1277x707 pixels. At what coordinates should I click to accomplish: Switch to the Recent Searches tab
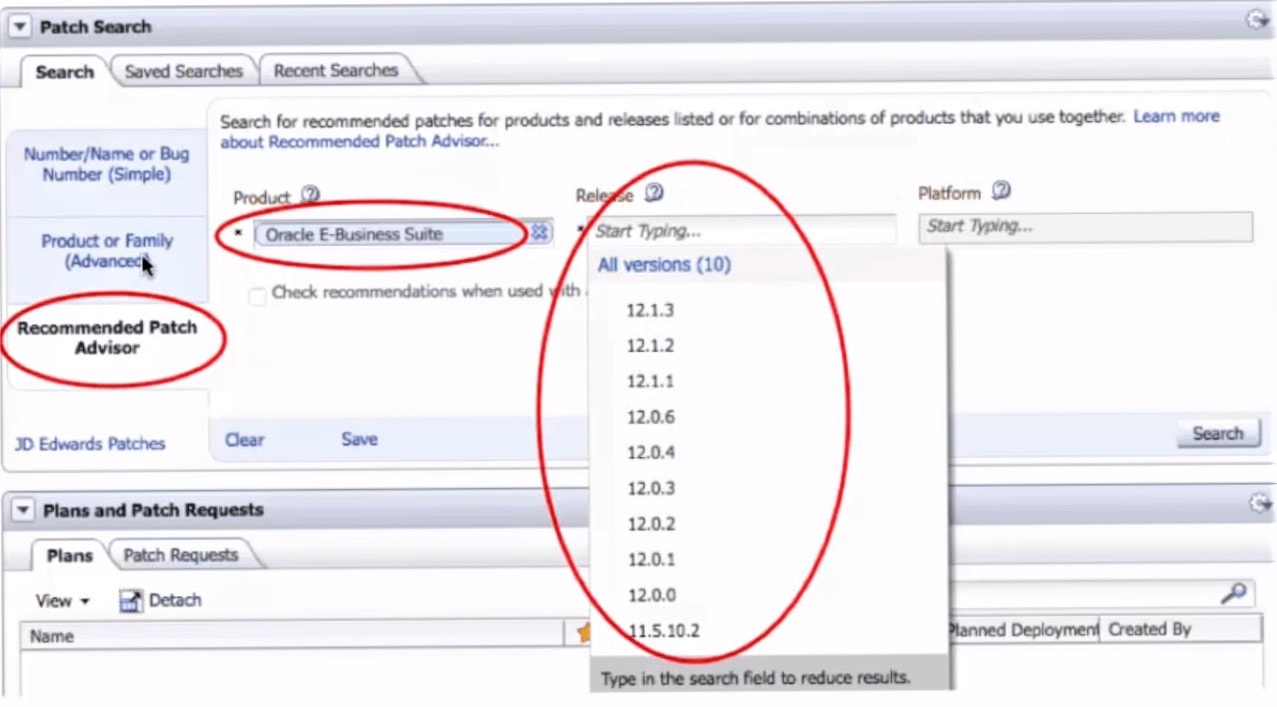point(336,70)
